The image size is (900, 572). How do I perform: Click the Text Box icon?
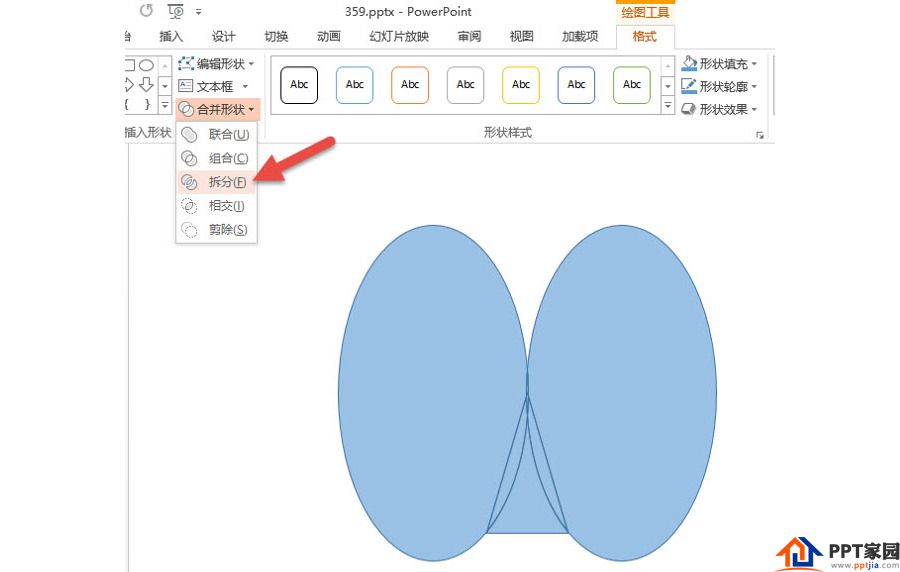click(x=185, y=86)
